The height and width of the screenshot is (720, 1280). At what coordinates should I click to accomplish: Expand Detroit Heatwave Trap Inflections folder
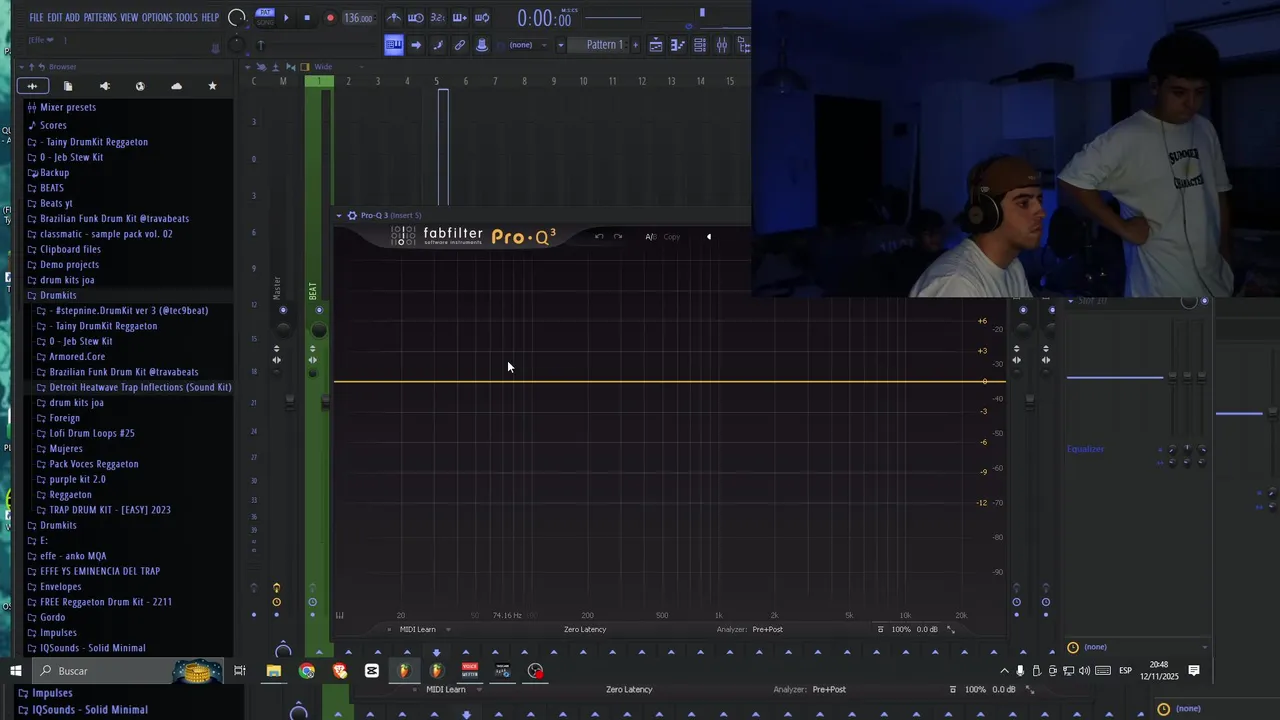point(140,387)
